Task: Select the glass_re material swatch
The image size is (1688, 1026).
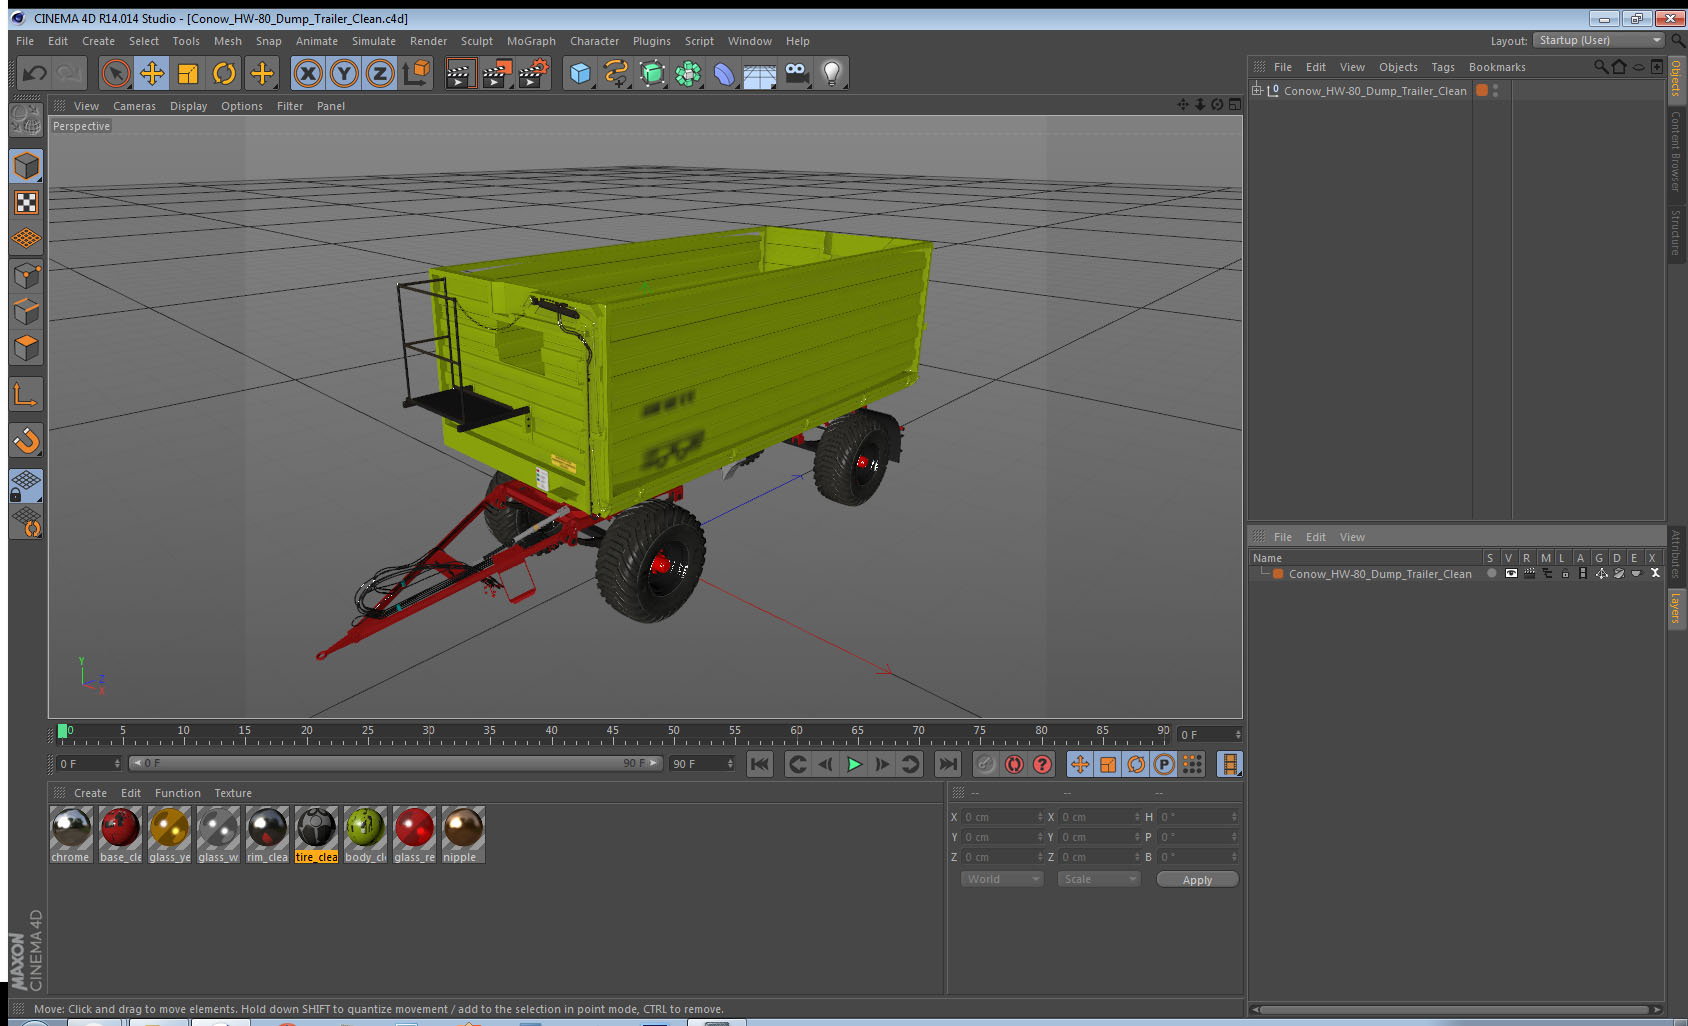Action: click(x=414, y=835)
